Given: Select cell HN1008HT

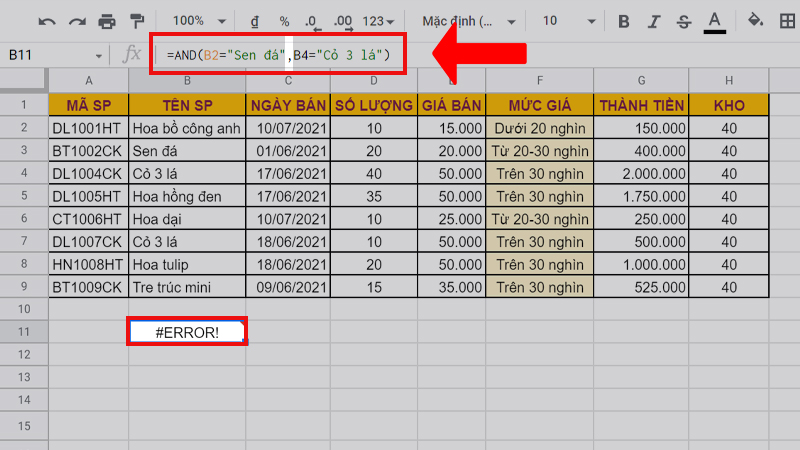Looking at the screenshot, I should (x=89, y=264).
